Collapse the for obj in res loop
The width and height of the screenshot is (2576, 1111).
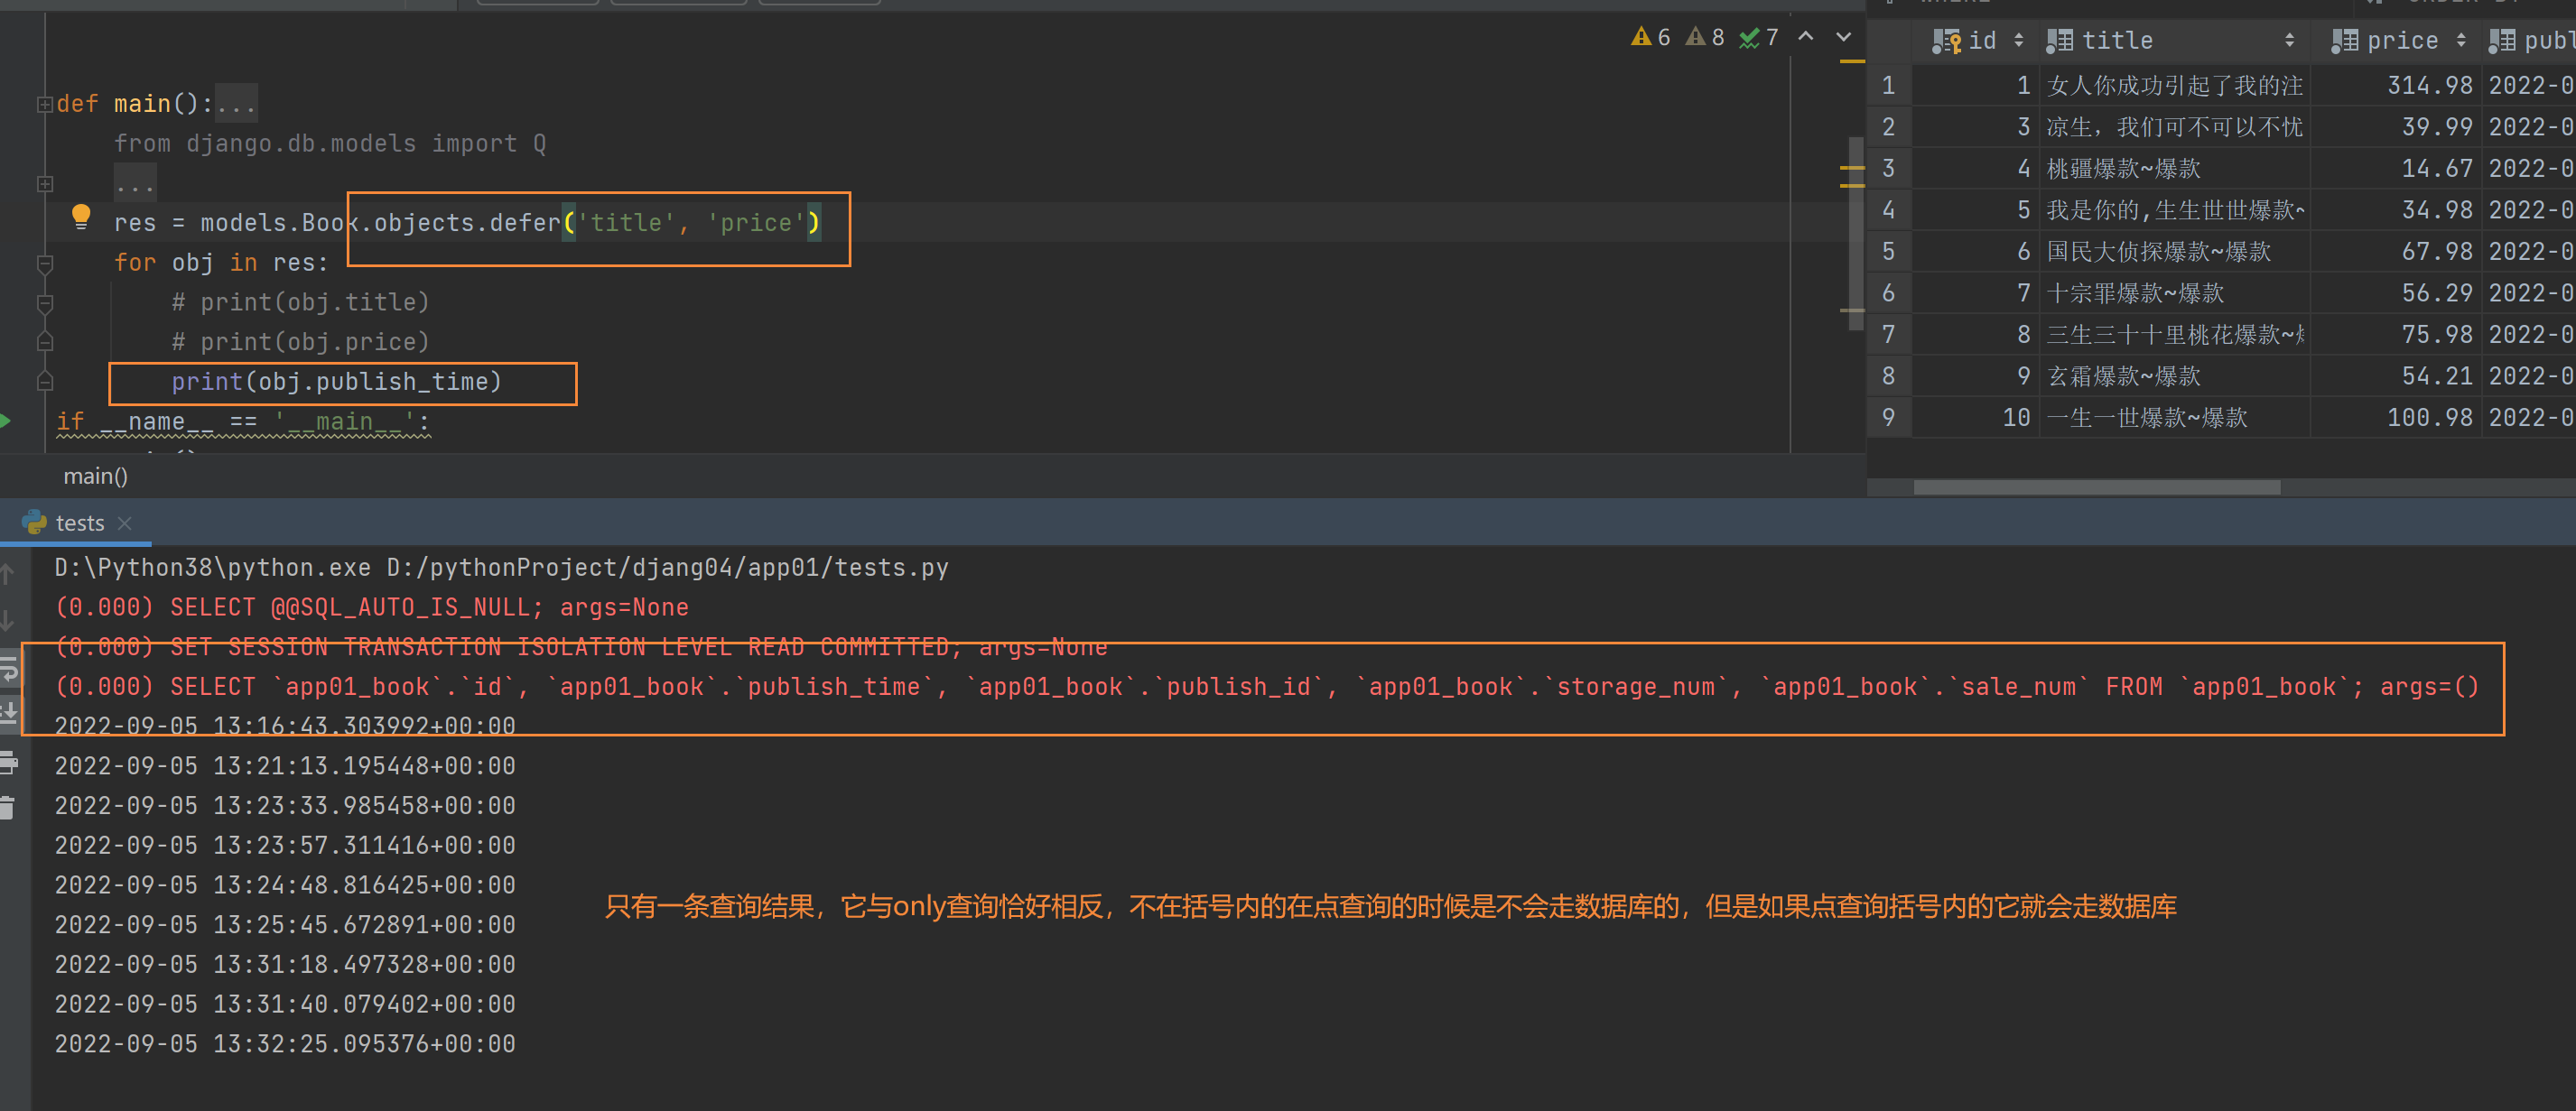click(44, 263)
